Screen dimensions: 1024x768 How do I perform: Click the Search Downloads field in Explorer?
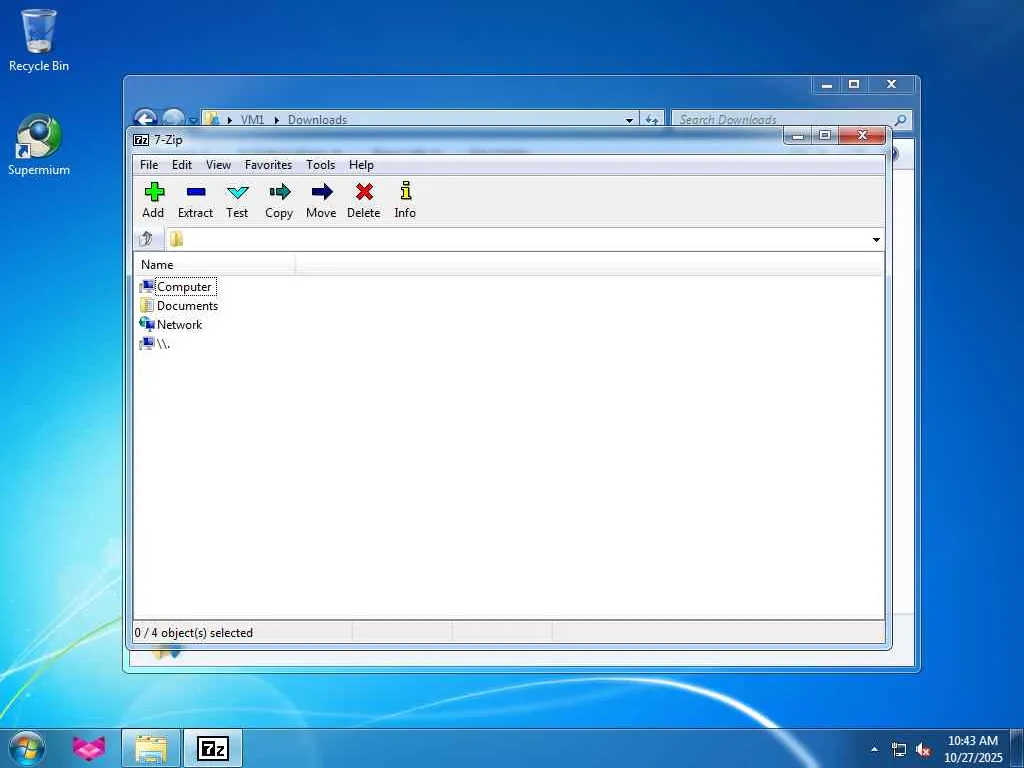point(784,120)
